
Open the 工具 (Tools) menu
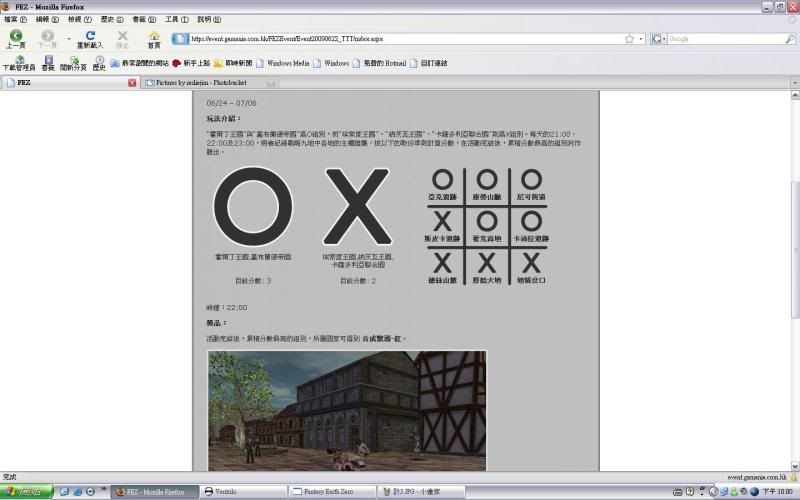tap(177, 19)
